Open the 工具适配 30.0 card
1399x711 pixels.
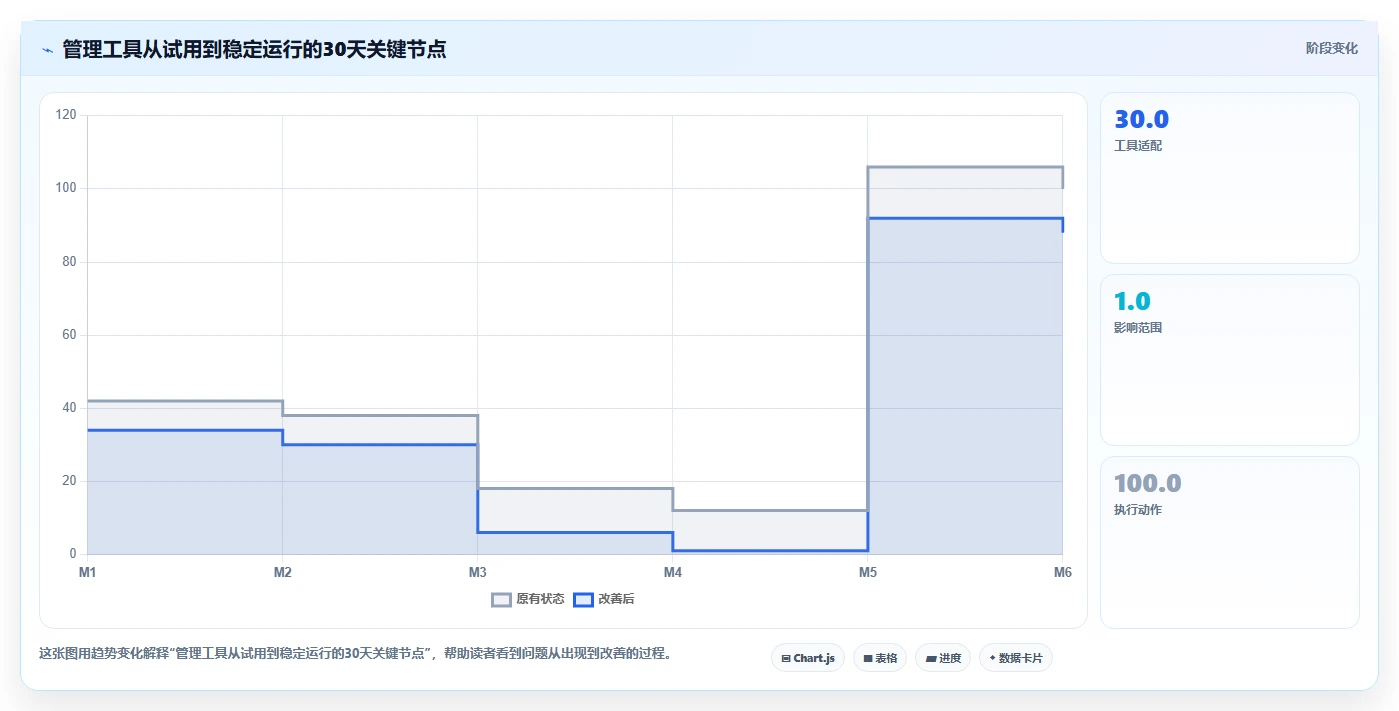pyautogui.click(x=1229, y=178)
